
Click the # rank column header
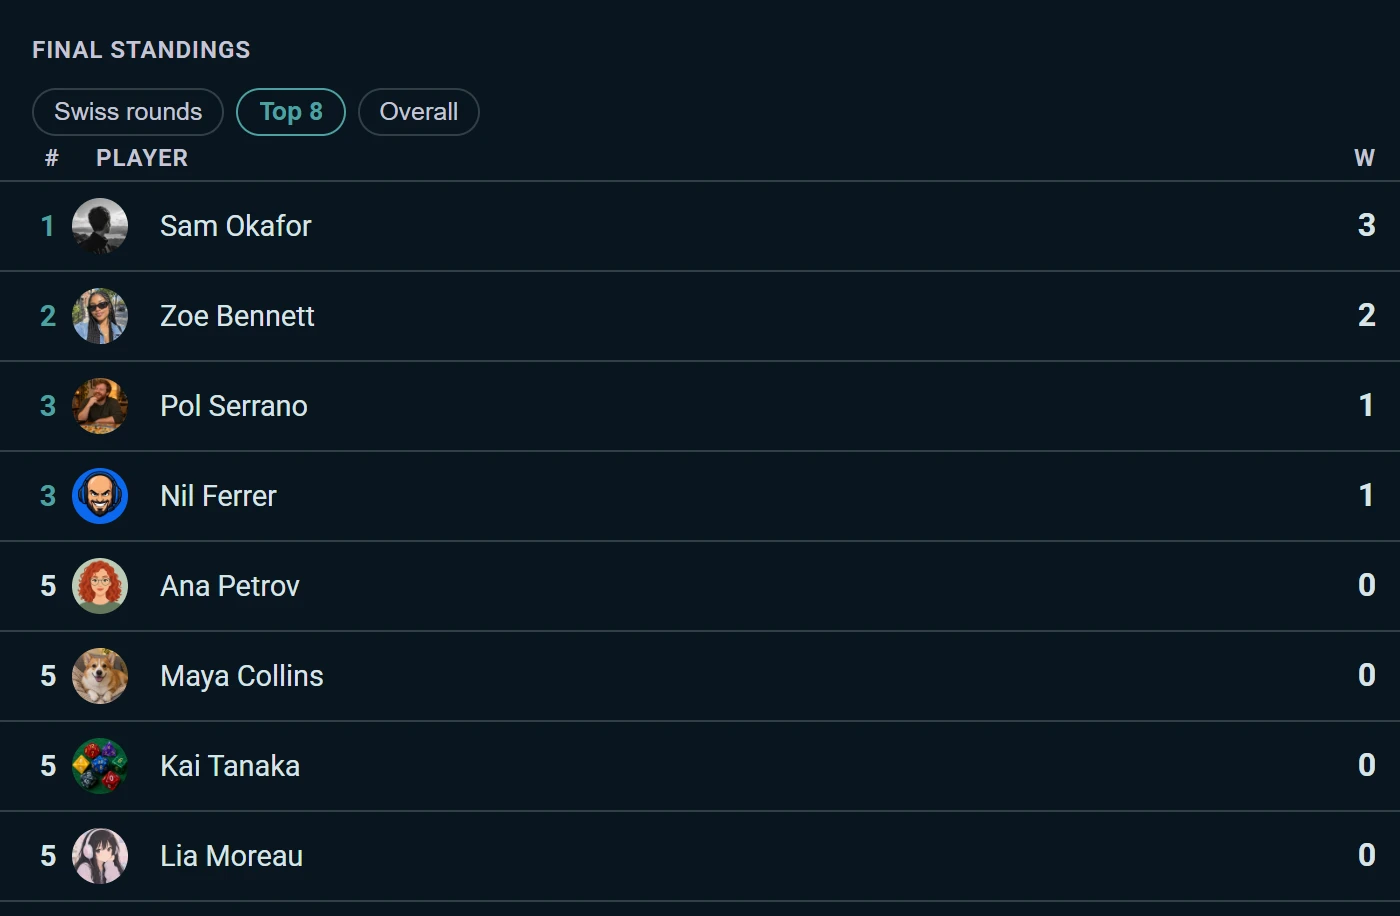tap(52, 158)
